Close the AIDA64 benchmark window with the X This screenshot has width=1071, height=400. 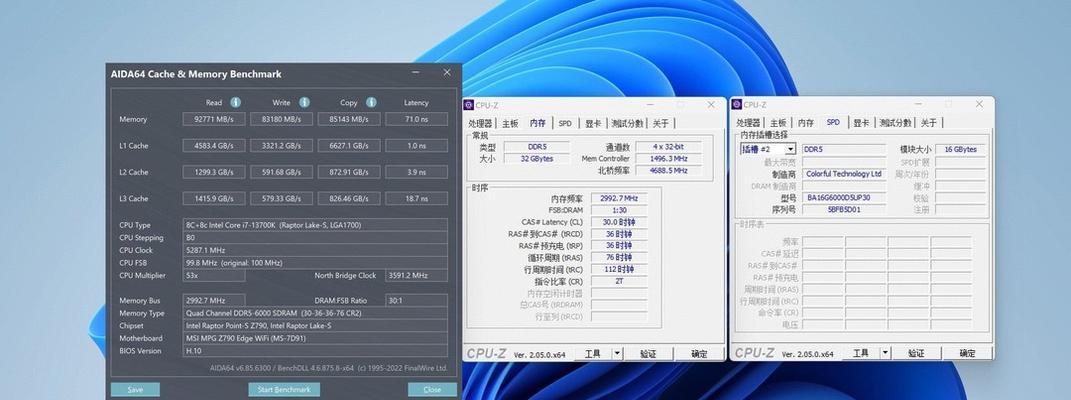[x=447, y=72]
